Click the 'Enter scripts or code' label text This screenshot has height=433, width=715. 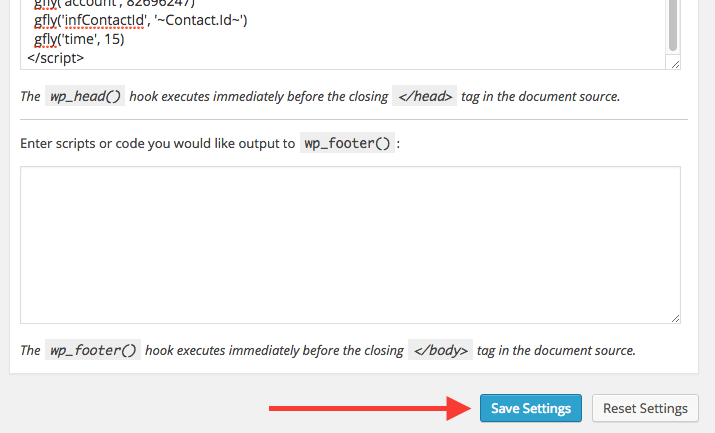point(158,144)
